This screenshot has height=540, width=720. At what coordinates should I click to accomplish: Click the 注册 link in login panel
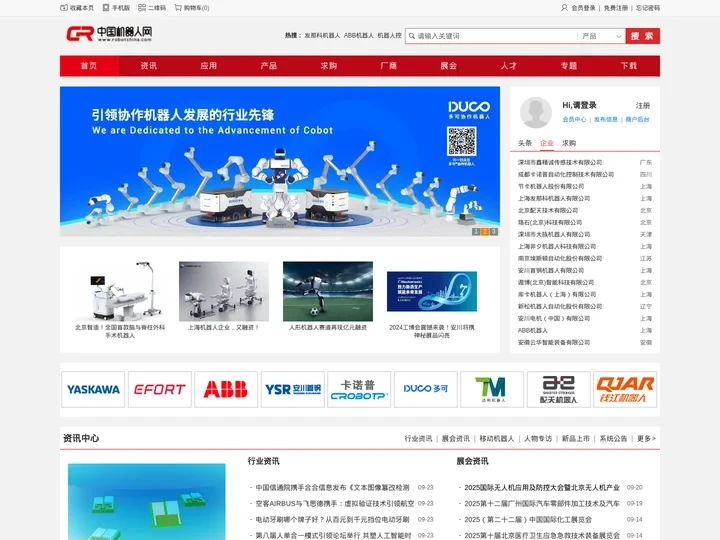(x=643, y=106)
